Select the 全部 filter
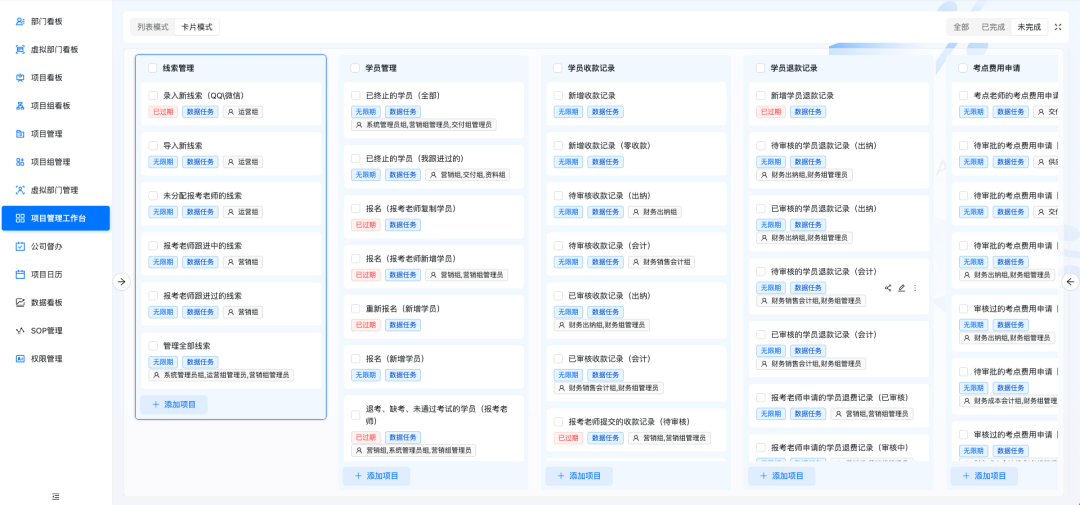 961,27
